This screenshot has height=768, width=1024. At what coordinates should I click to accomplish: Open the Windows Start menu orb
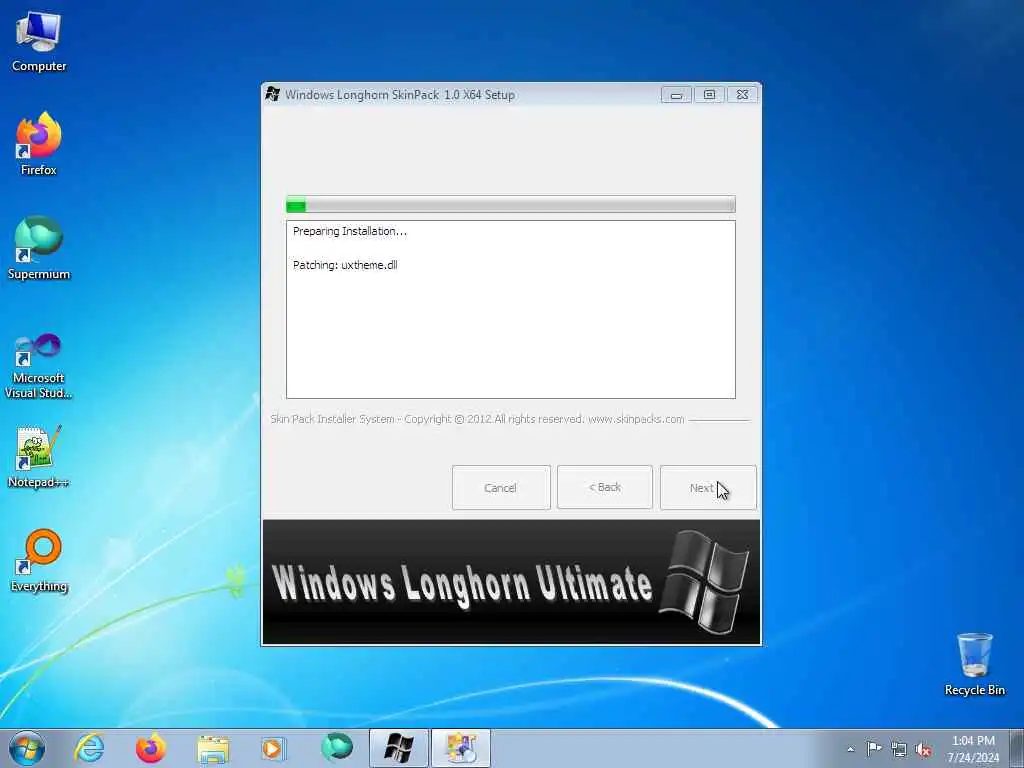pos(27,748)
